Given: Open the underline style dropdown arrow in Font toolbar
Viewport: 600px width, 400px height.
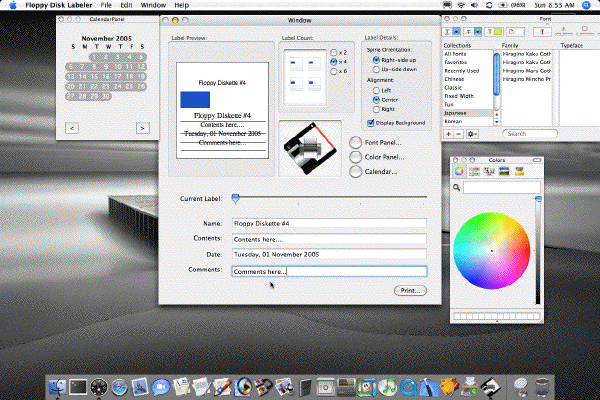Looking at the screenshot, I should tap(457, 32).
